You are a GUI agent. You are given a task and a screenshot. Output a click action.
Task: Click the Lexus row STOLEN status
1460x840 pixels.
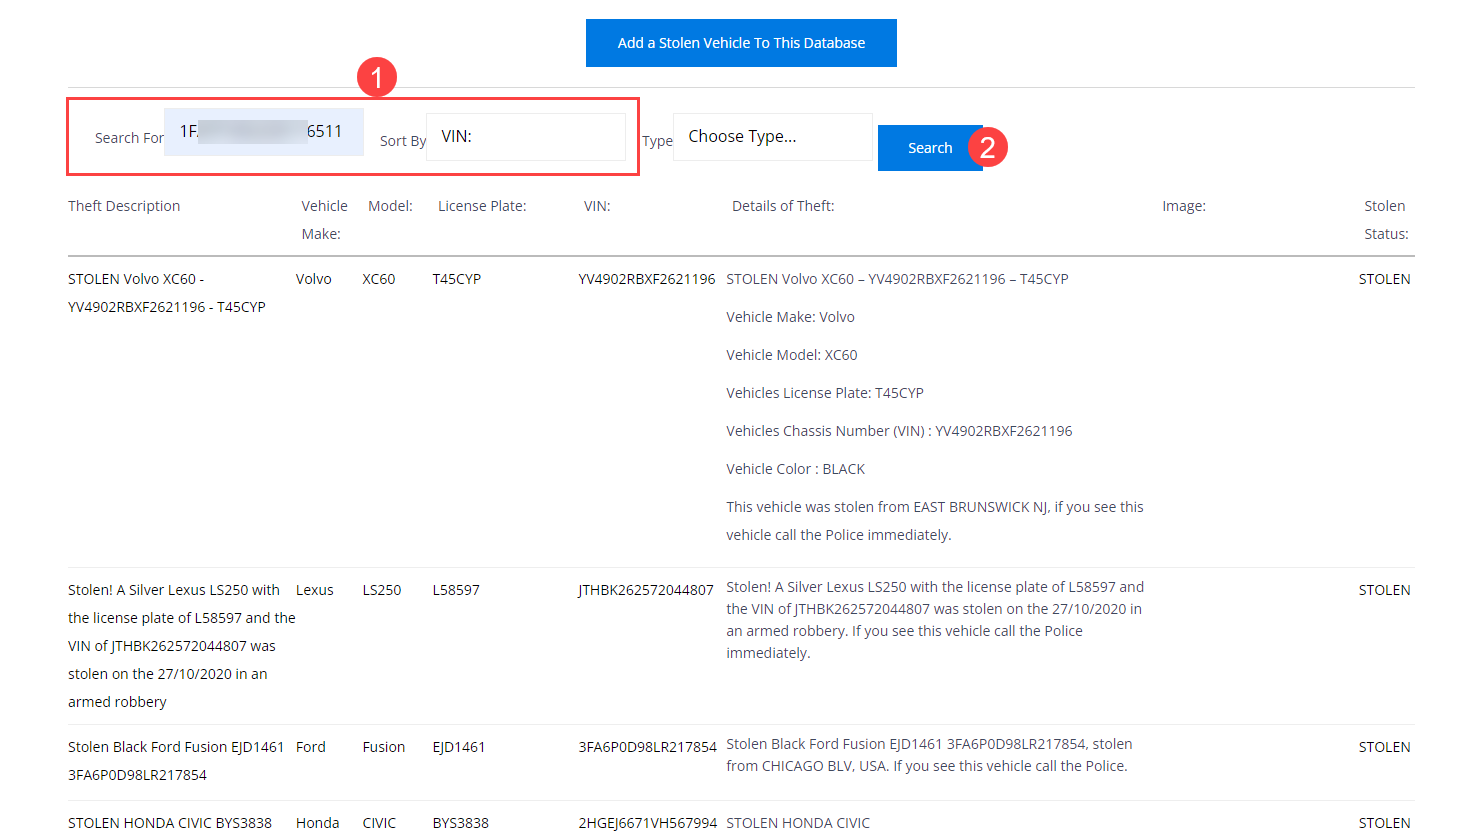click(x=1385, y=590)
